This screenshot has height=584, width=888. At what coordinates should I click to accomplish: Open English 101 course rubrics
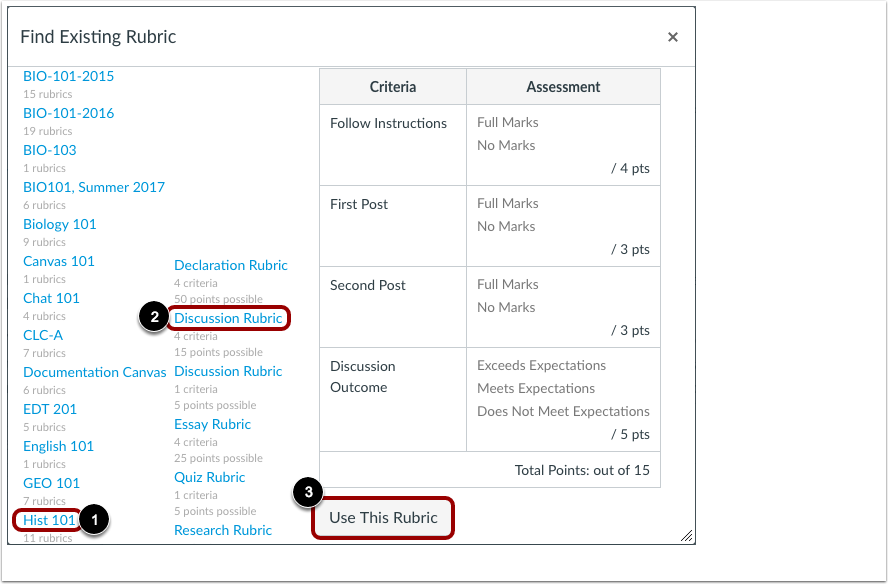(x=58, y=446)
